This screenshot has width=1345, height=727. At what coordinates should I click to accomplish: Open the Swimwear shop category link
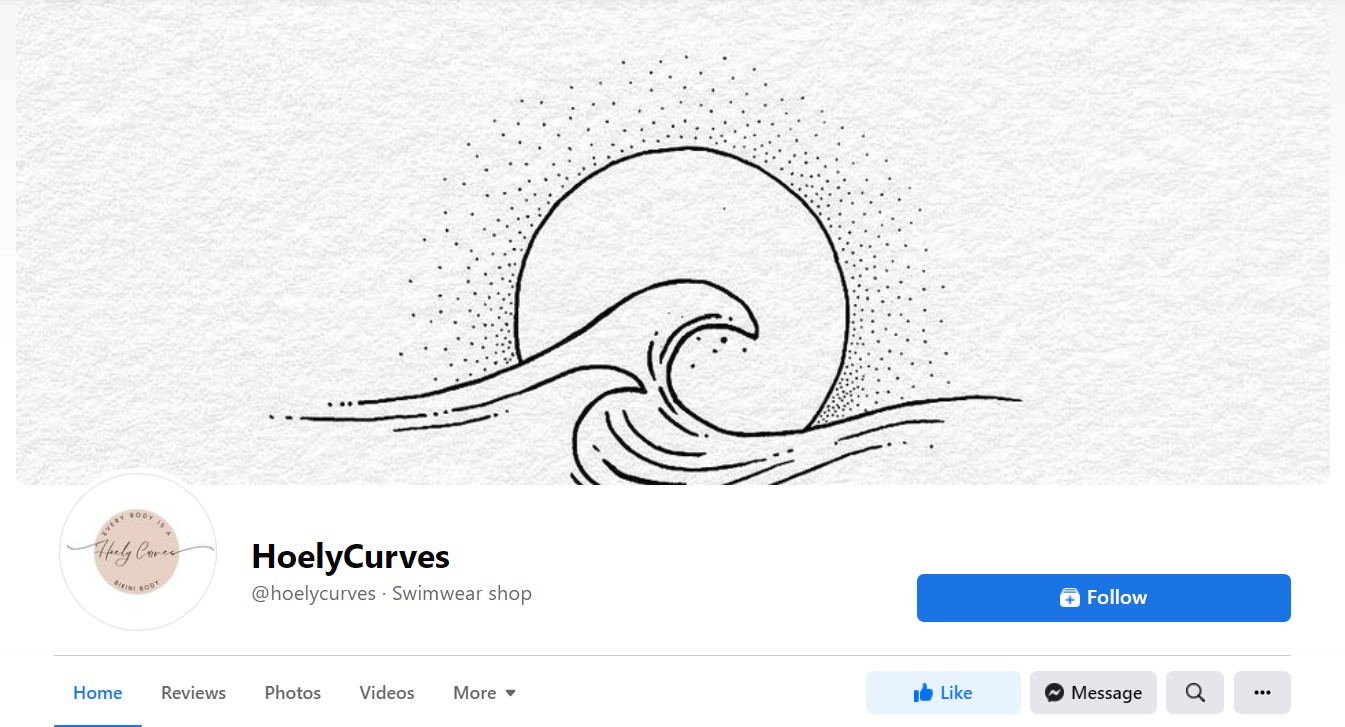coord(462,593)
